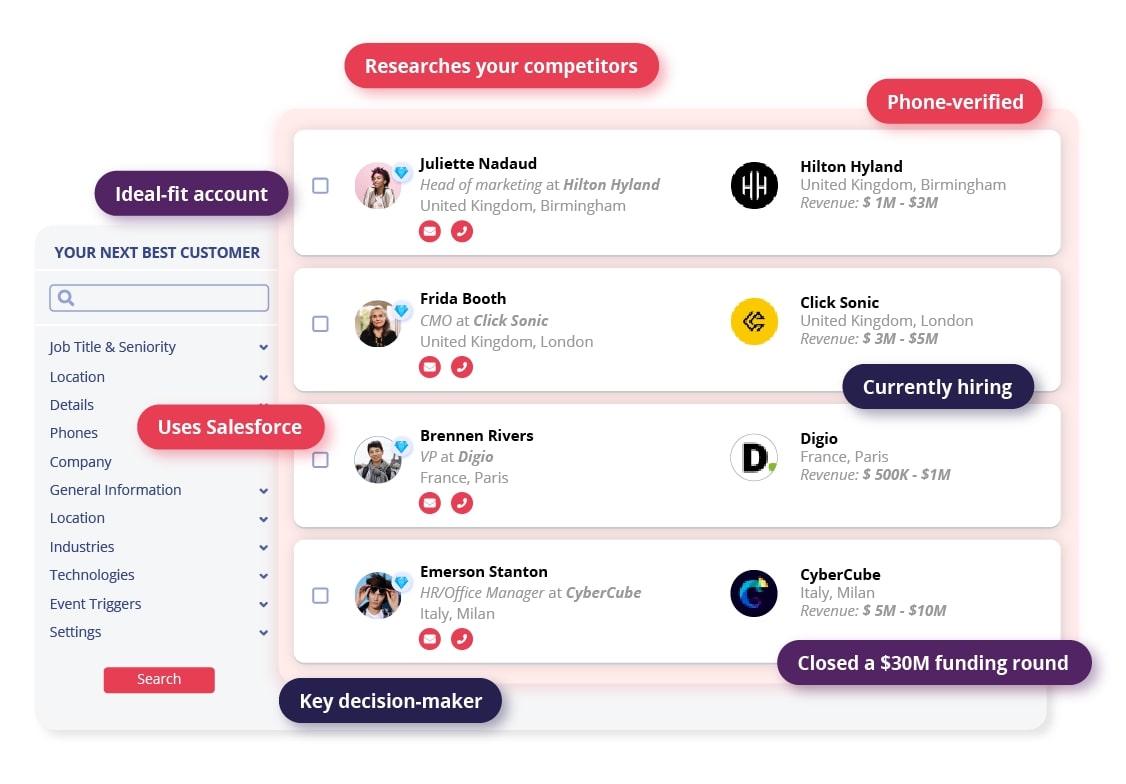Image resolution: width=1126 pixels, height=784 pixels.
Task: Click the phone icon under Juliette Nadaud
Action: tap(462, 231)
